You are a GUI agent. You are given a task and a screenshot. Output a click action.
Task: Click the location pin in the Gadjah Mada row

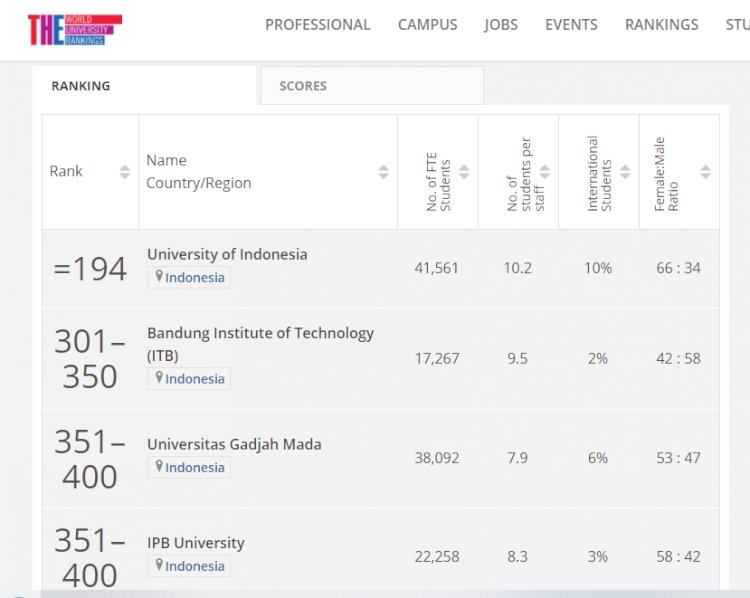pos(159,466)
